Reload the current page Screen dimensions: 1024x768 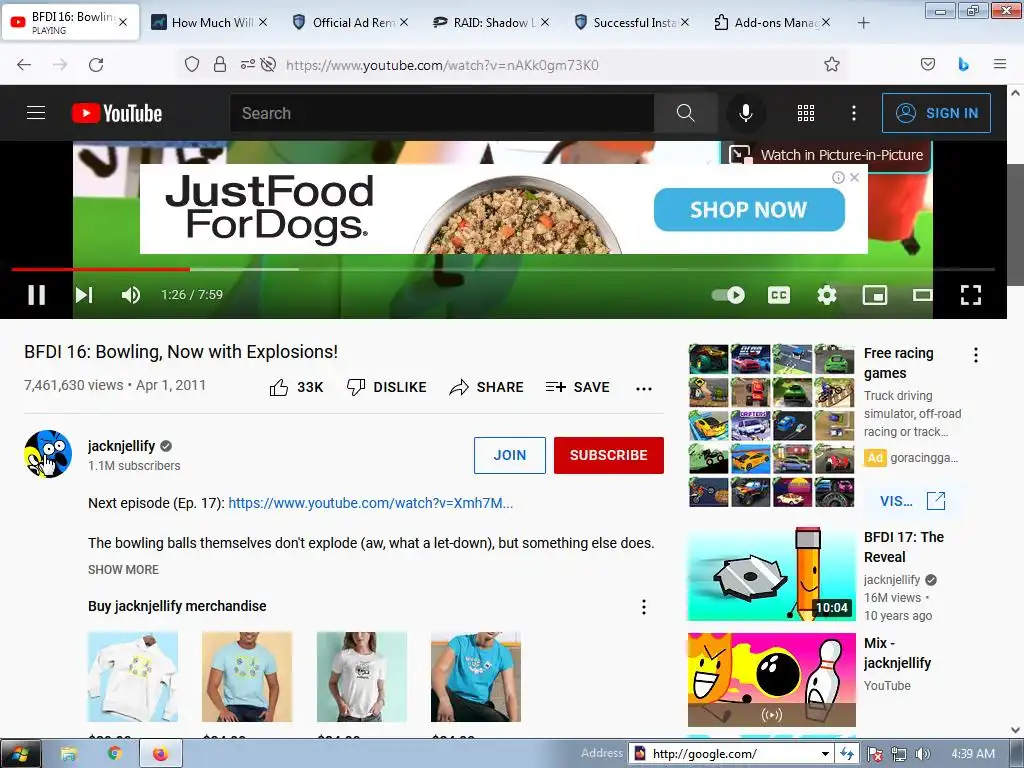(x=96, y=65)
